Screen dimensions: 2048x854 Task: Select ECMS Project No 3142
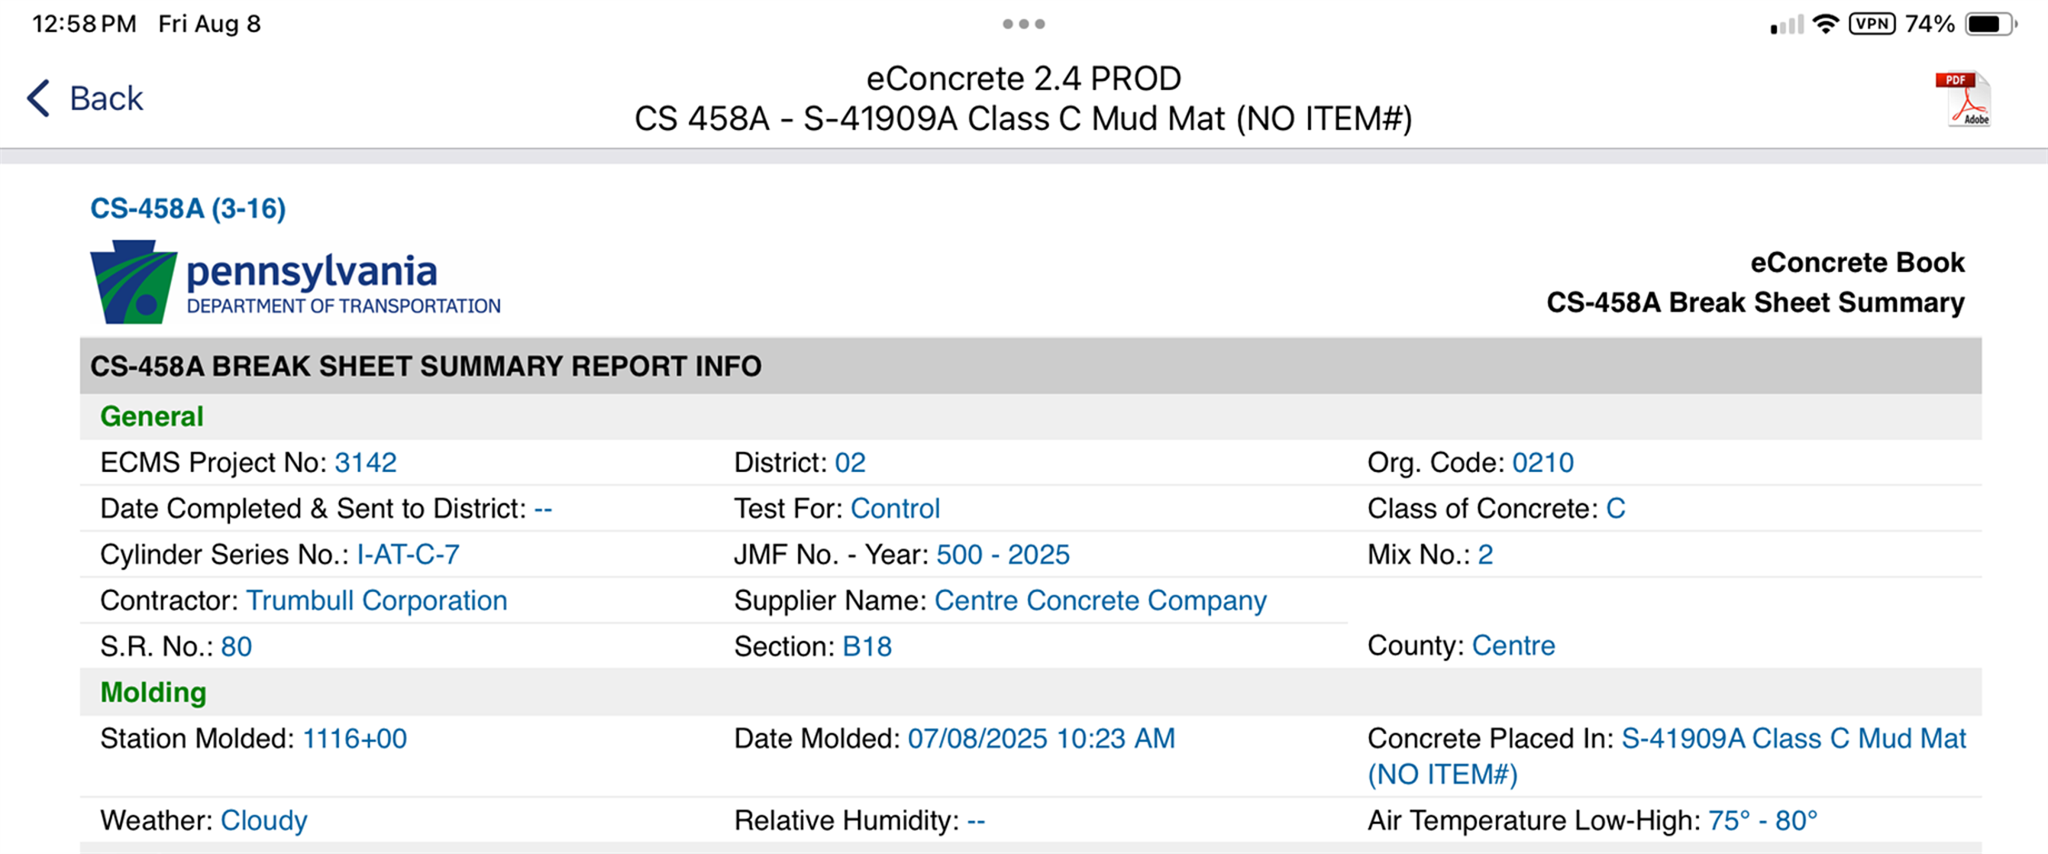pos(365,462)
